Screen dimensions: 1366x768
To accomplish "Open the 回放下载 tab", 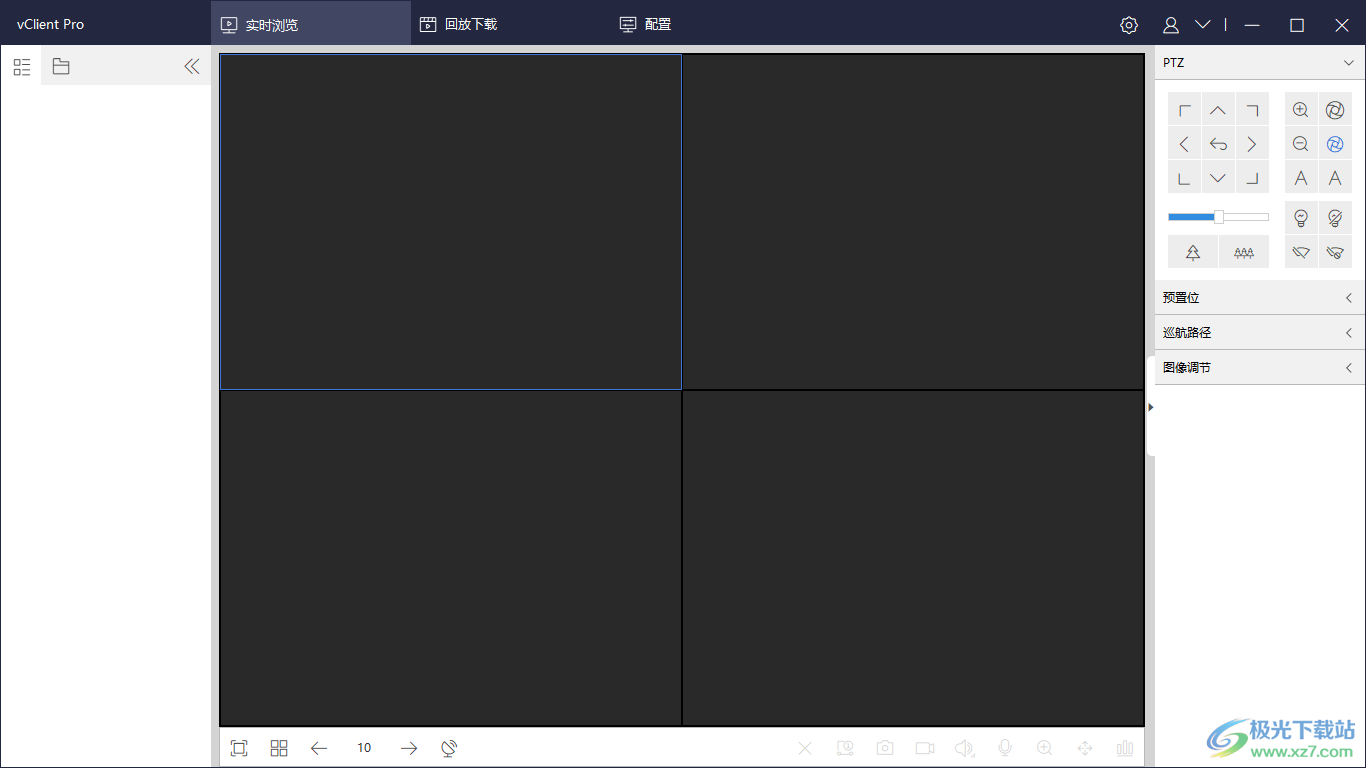I will pos(458,24).
